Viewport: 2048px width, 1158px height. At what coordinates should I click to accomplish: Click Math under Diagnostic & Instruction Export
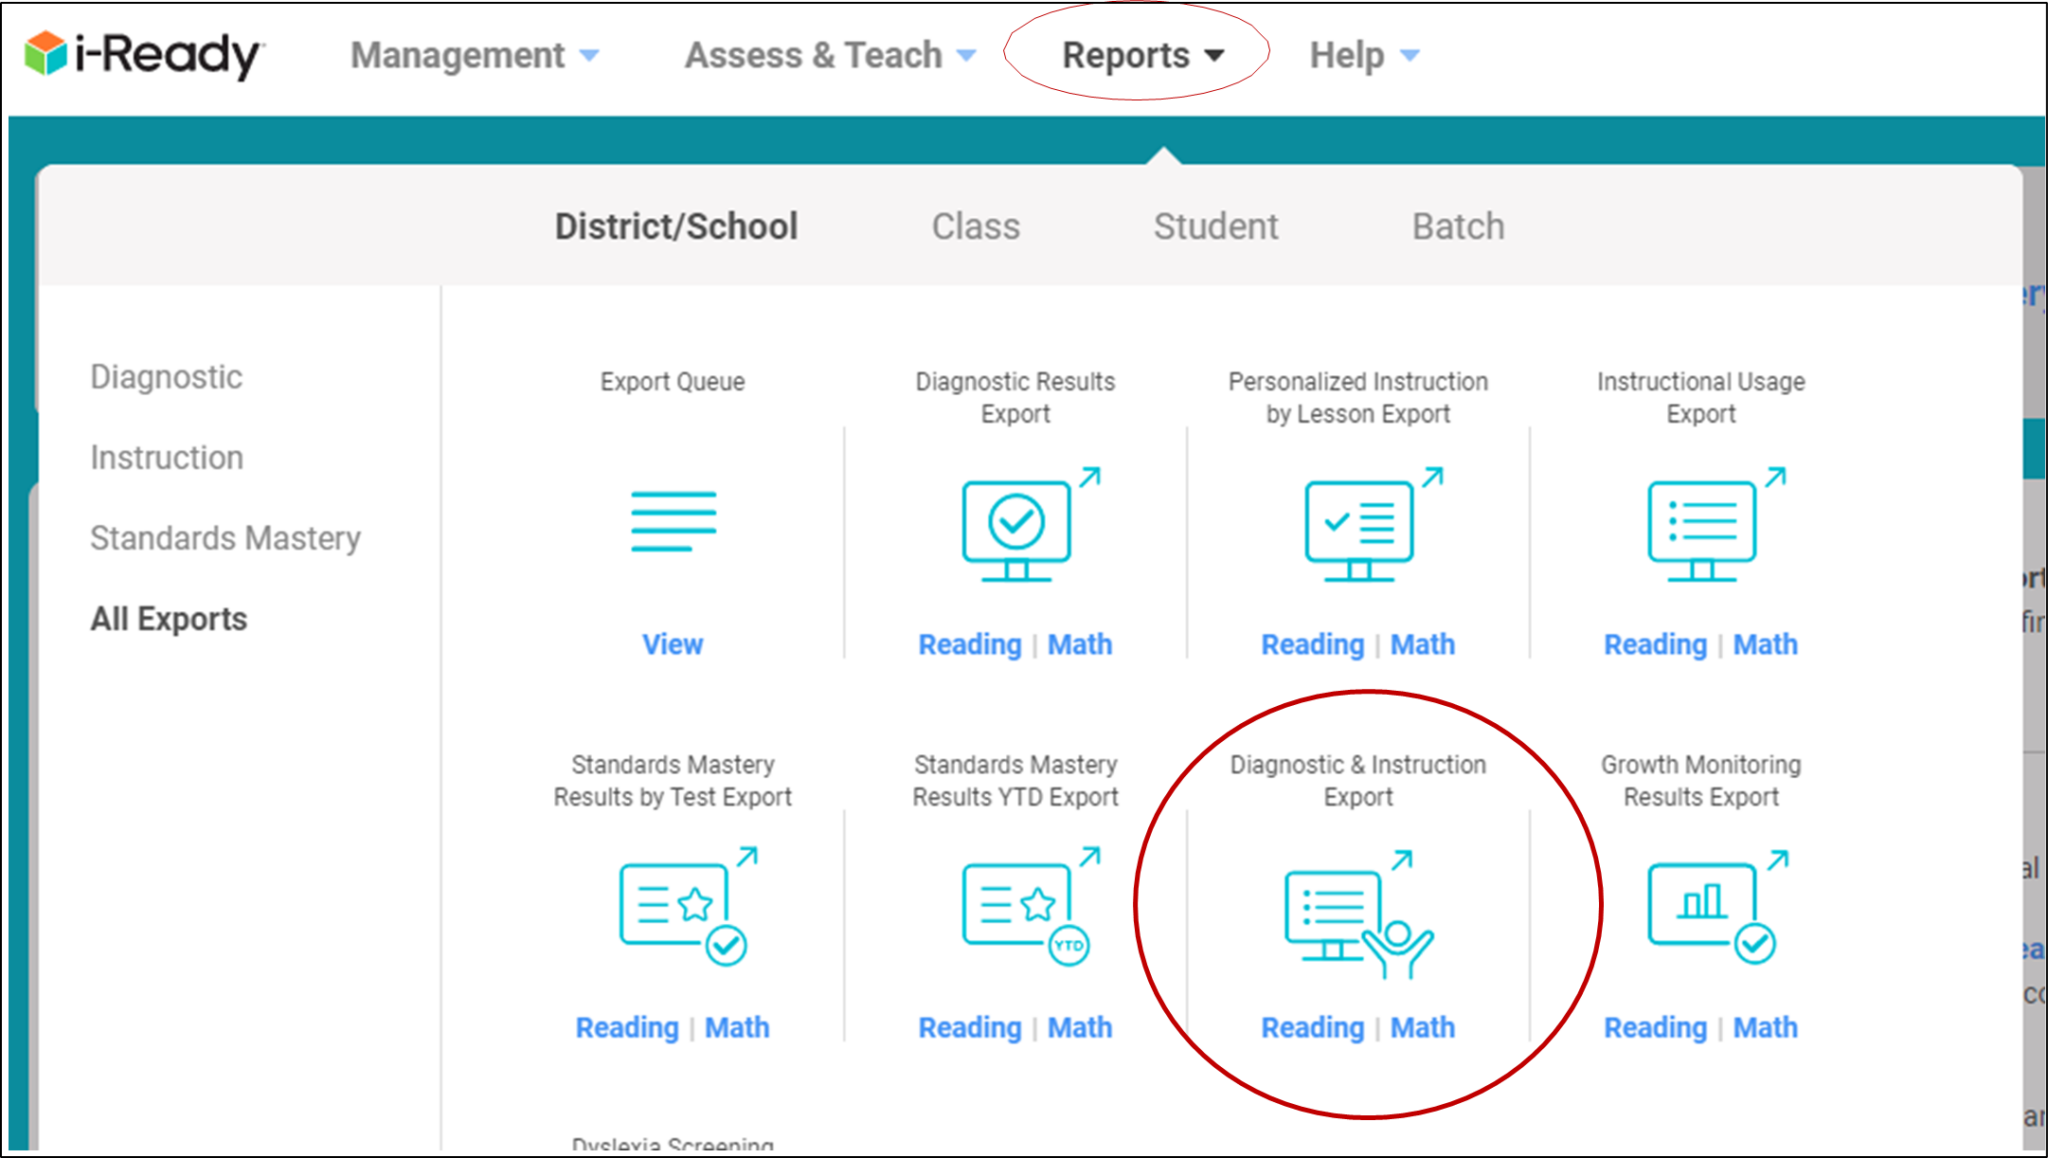pyautogui.click(x=1422, y=1027)
